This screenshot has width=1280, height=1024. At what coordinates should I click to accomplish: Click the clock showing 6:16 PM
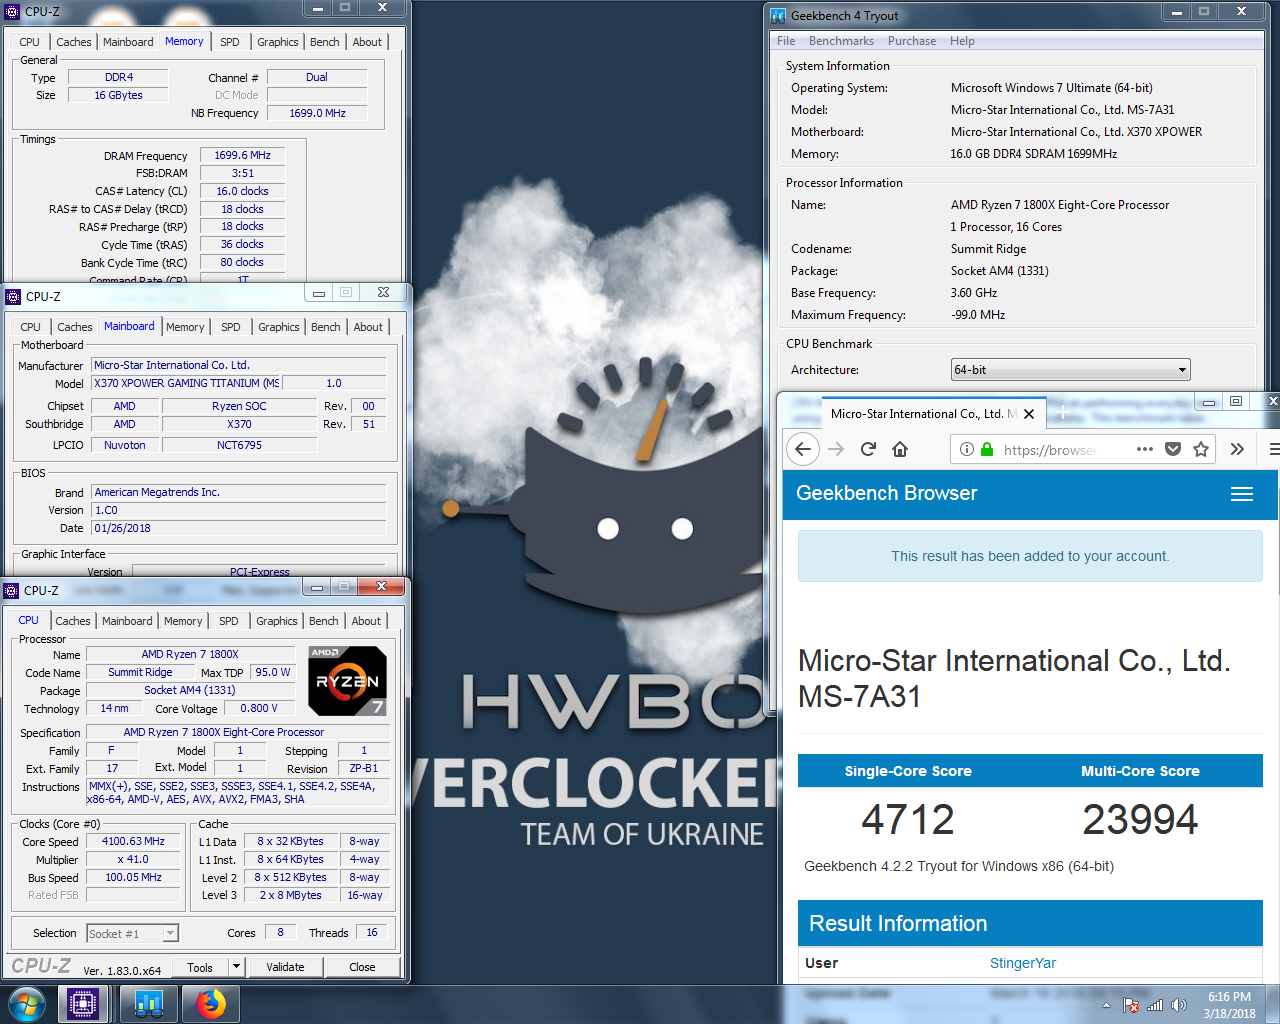[1229, 997]
